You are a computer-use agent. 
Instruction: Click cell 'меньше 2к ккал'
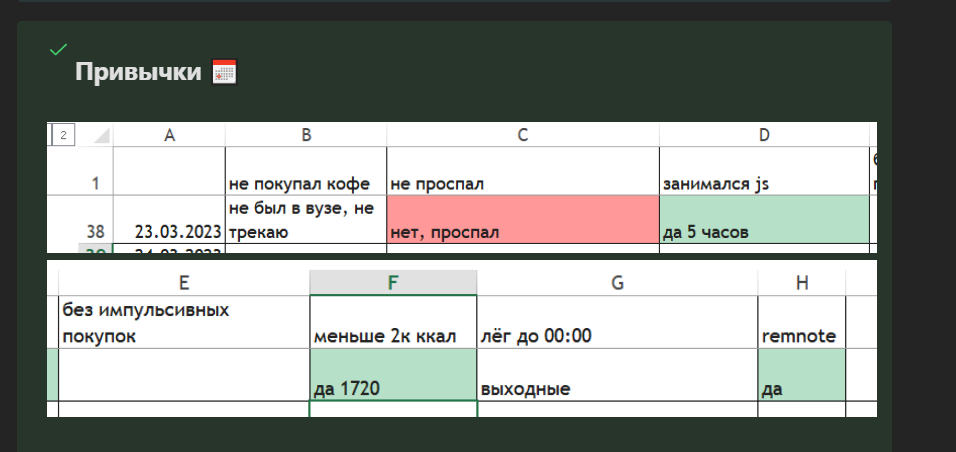[x=393, y=322]
